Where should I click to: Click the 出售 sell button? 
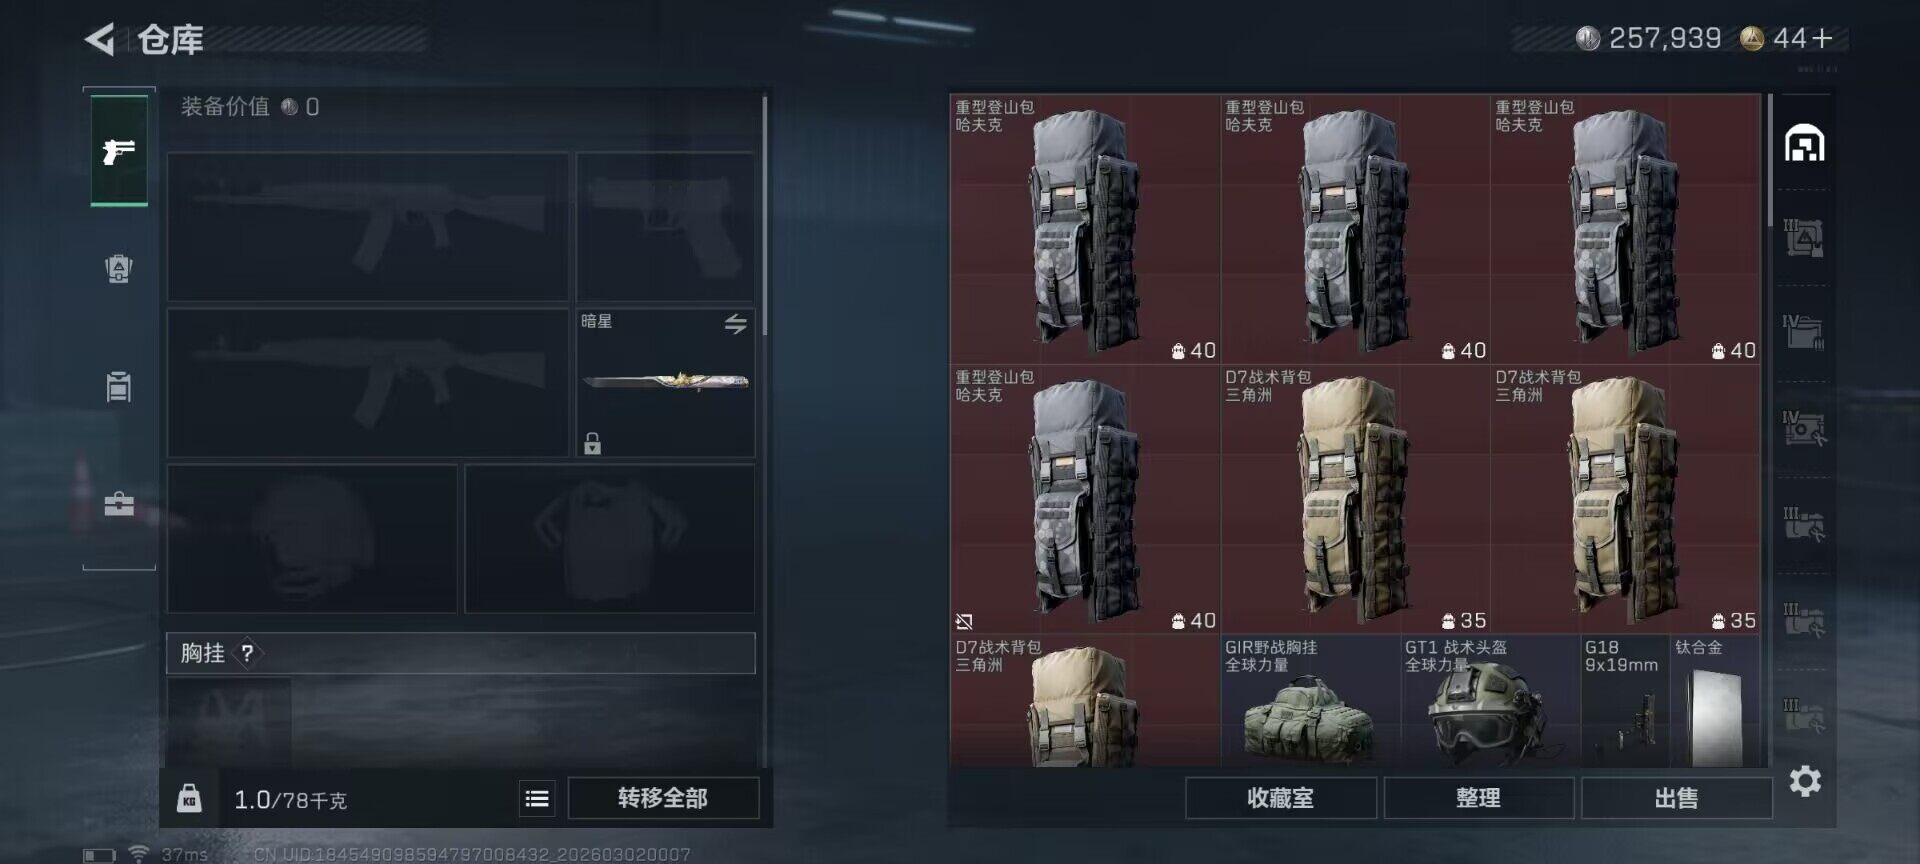(1676, 798)
